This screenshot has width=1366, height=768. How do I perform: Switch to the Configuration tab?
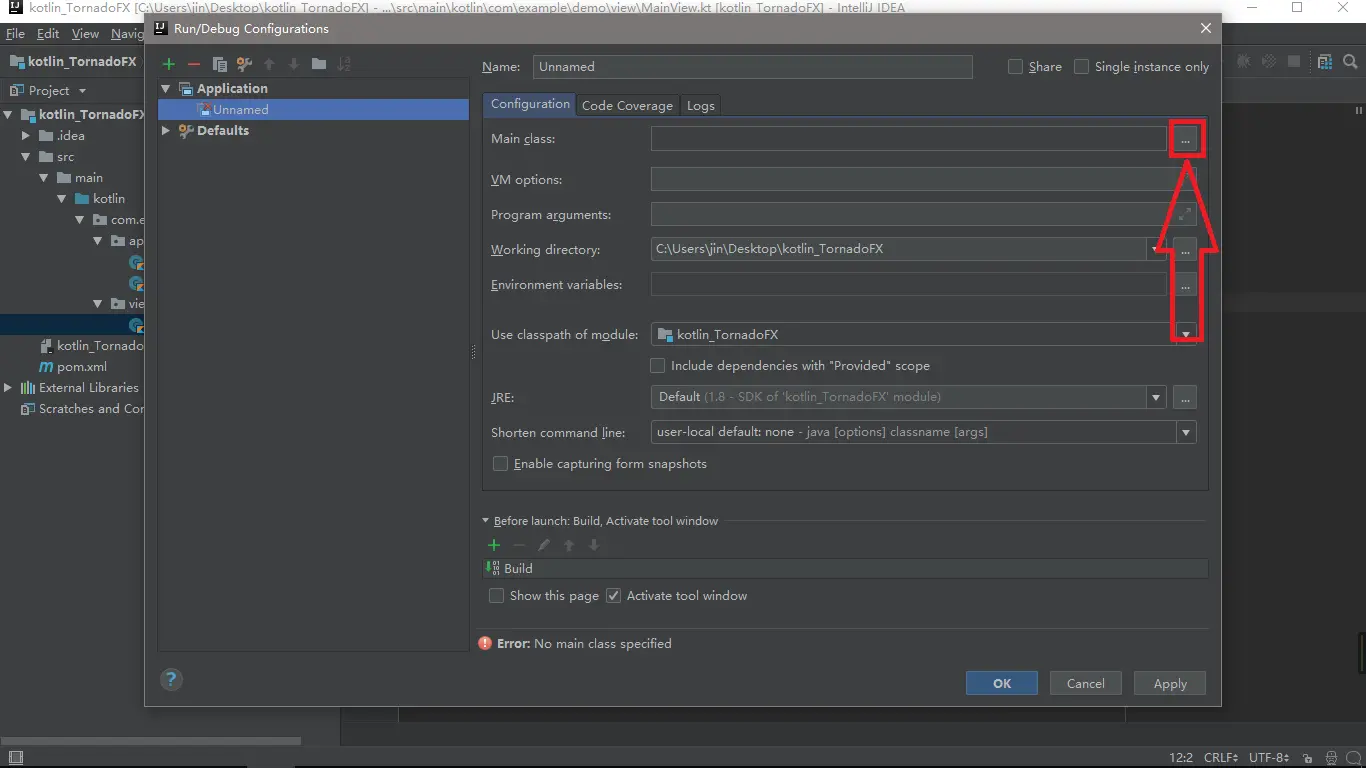(x=530, y=104)
